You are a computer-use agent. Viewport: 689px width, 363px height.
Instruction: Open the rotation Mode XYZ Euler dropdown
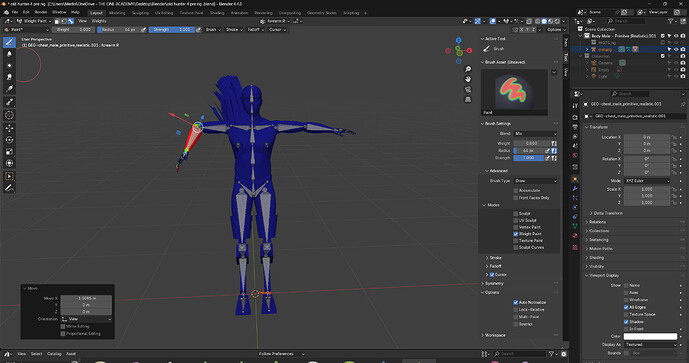point(647,181)
